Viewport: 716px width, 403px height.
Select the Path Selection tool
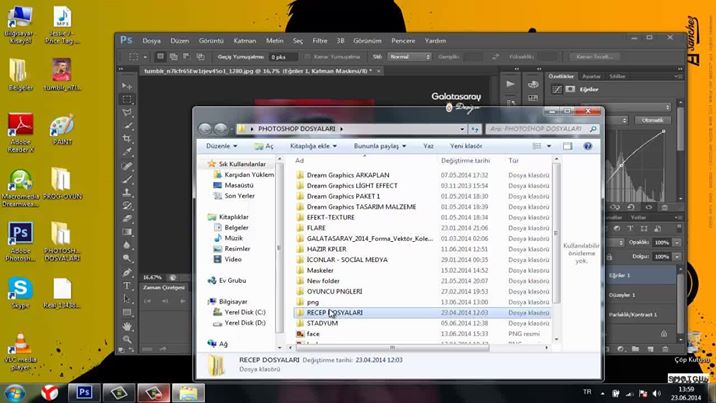click(127, 299)
